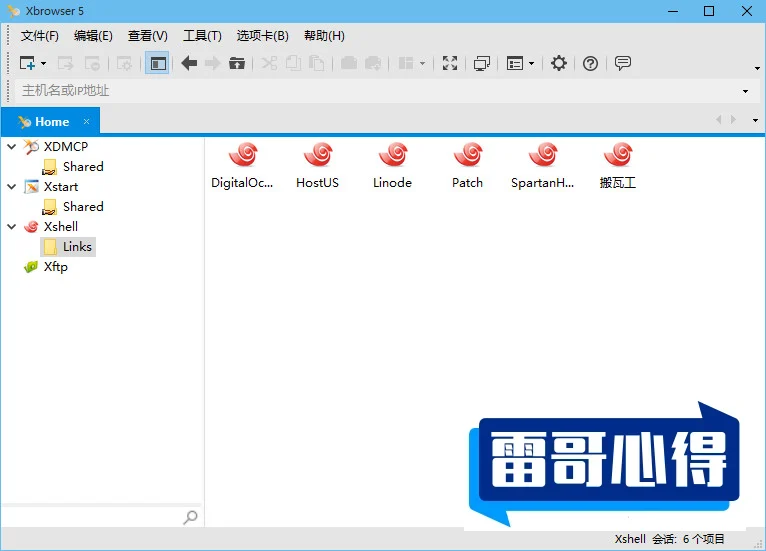Screen dimensions: 766x551
Task: Click the feedback speech bubble icon
Action: pyautogui.click(x=623, y=63)
